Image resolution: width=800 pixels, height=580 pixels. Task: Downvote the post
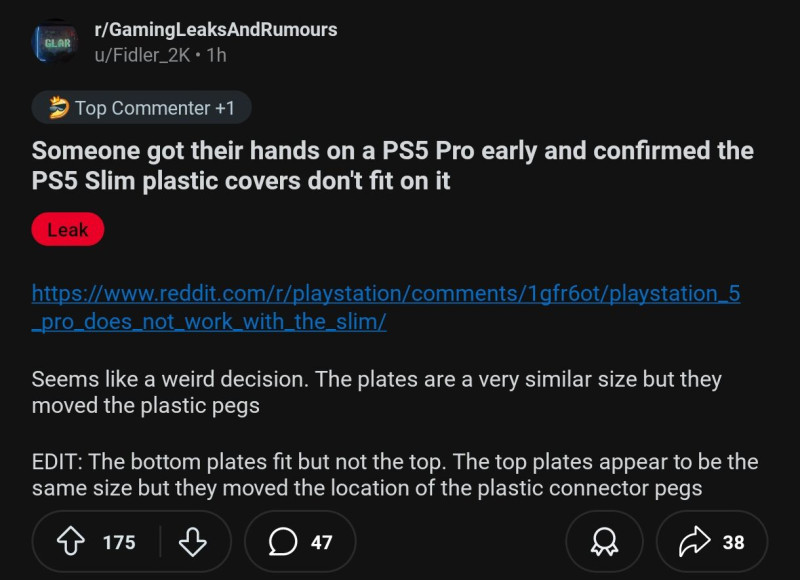tap(192, 542)
